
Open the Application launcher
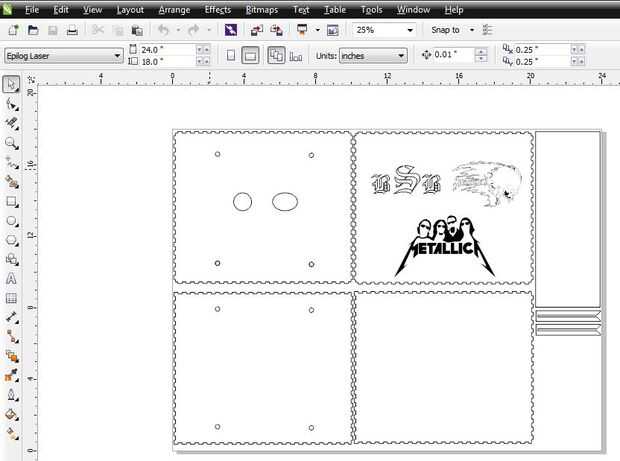pyautogui.click(x=302, y=30)
